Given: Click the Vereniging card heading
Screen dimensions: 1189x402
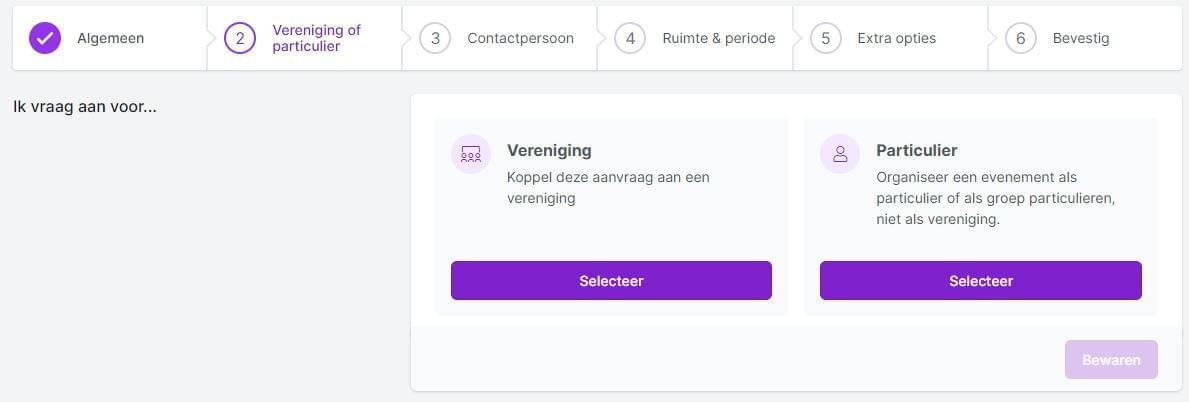Looking at the screenshot, I should coord(549,150).
